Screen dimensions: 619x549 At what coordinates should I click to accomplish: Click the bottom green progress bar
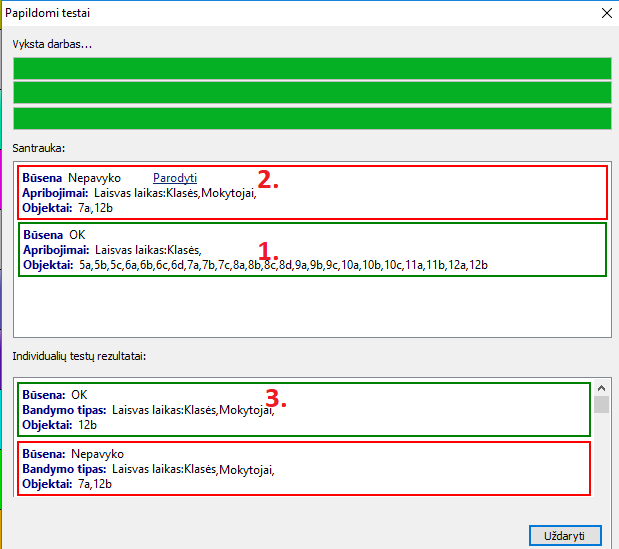tap(311, 118)
